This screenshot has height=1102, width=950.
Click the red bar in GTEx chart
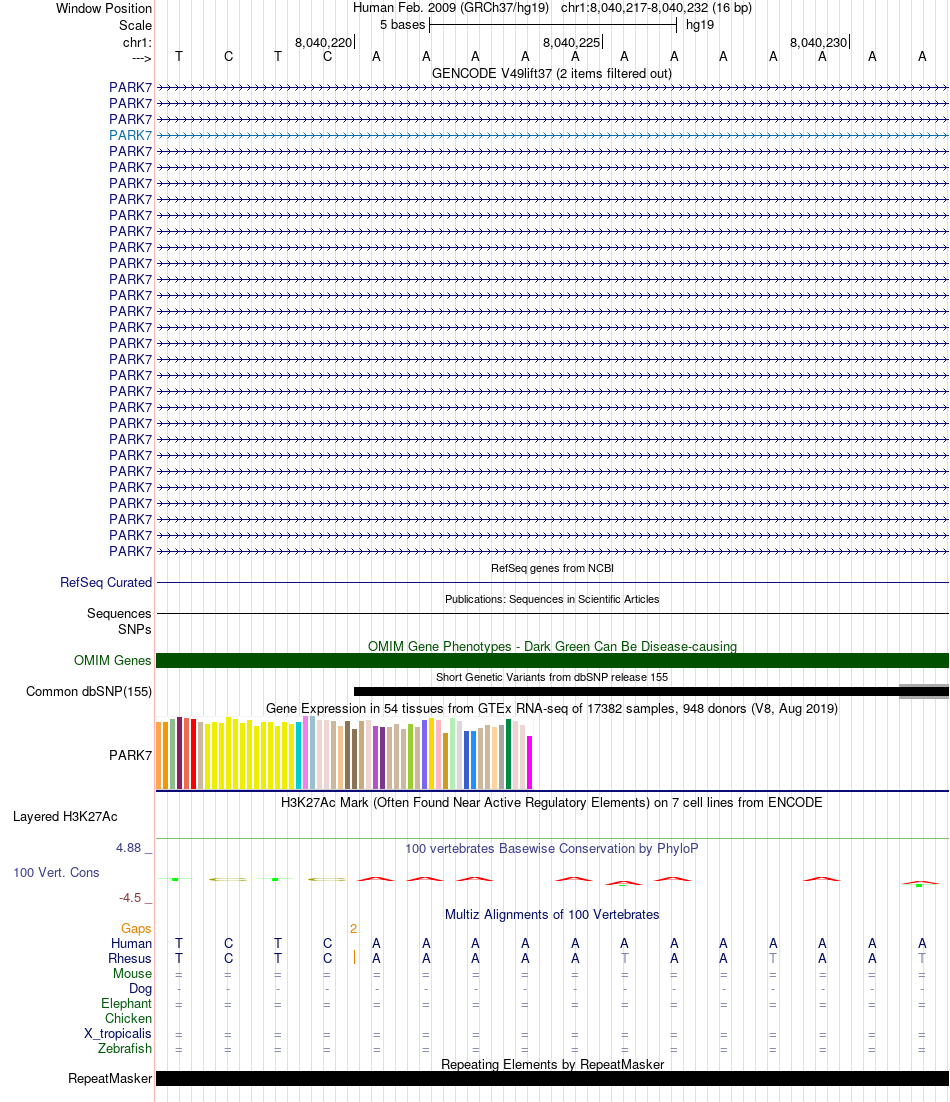click(x=193, y=754)
